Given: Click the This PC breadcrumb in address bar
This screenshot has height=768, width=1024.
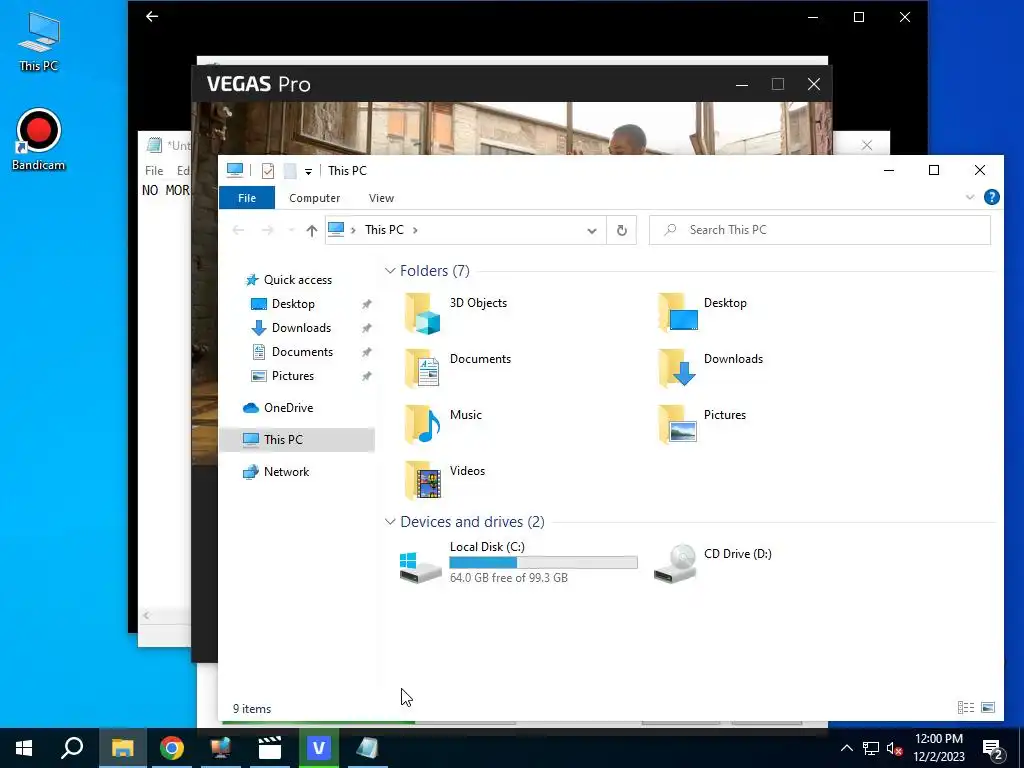Looking at the screenshot, I should click(384, 230).
